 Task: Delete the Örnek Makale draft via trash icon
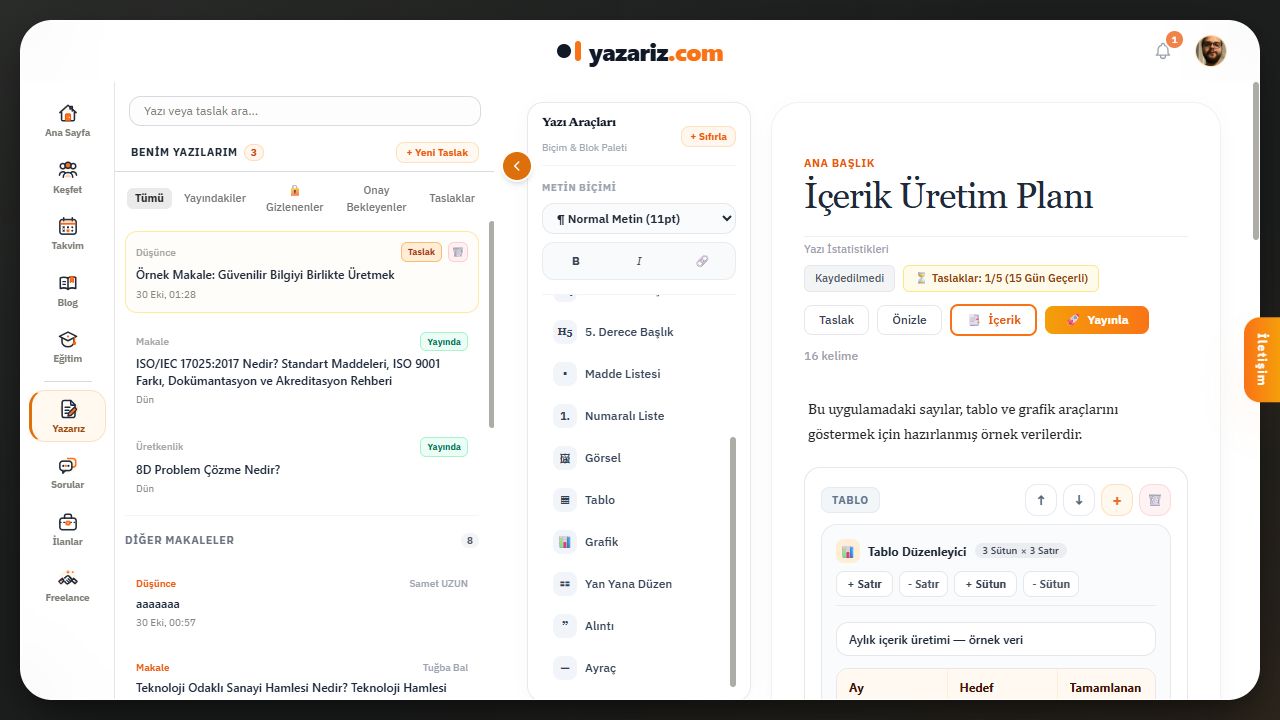click(x=457, y=252)
